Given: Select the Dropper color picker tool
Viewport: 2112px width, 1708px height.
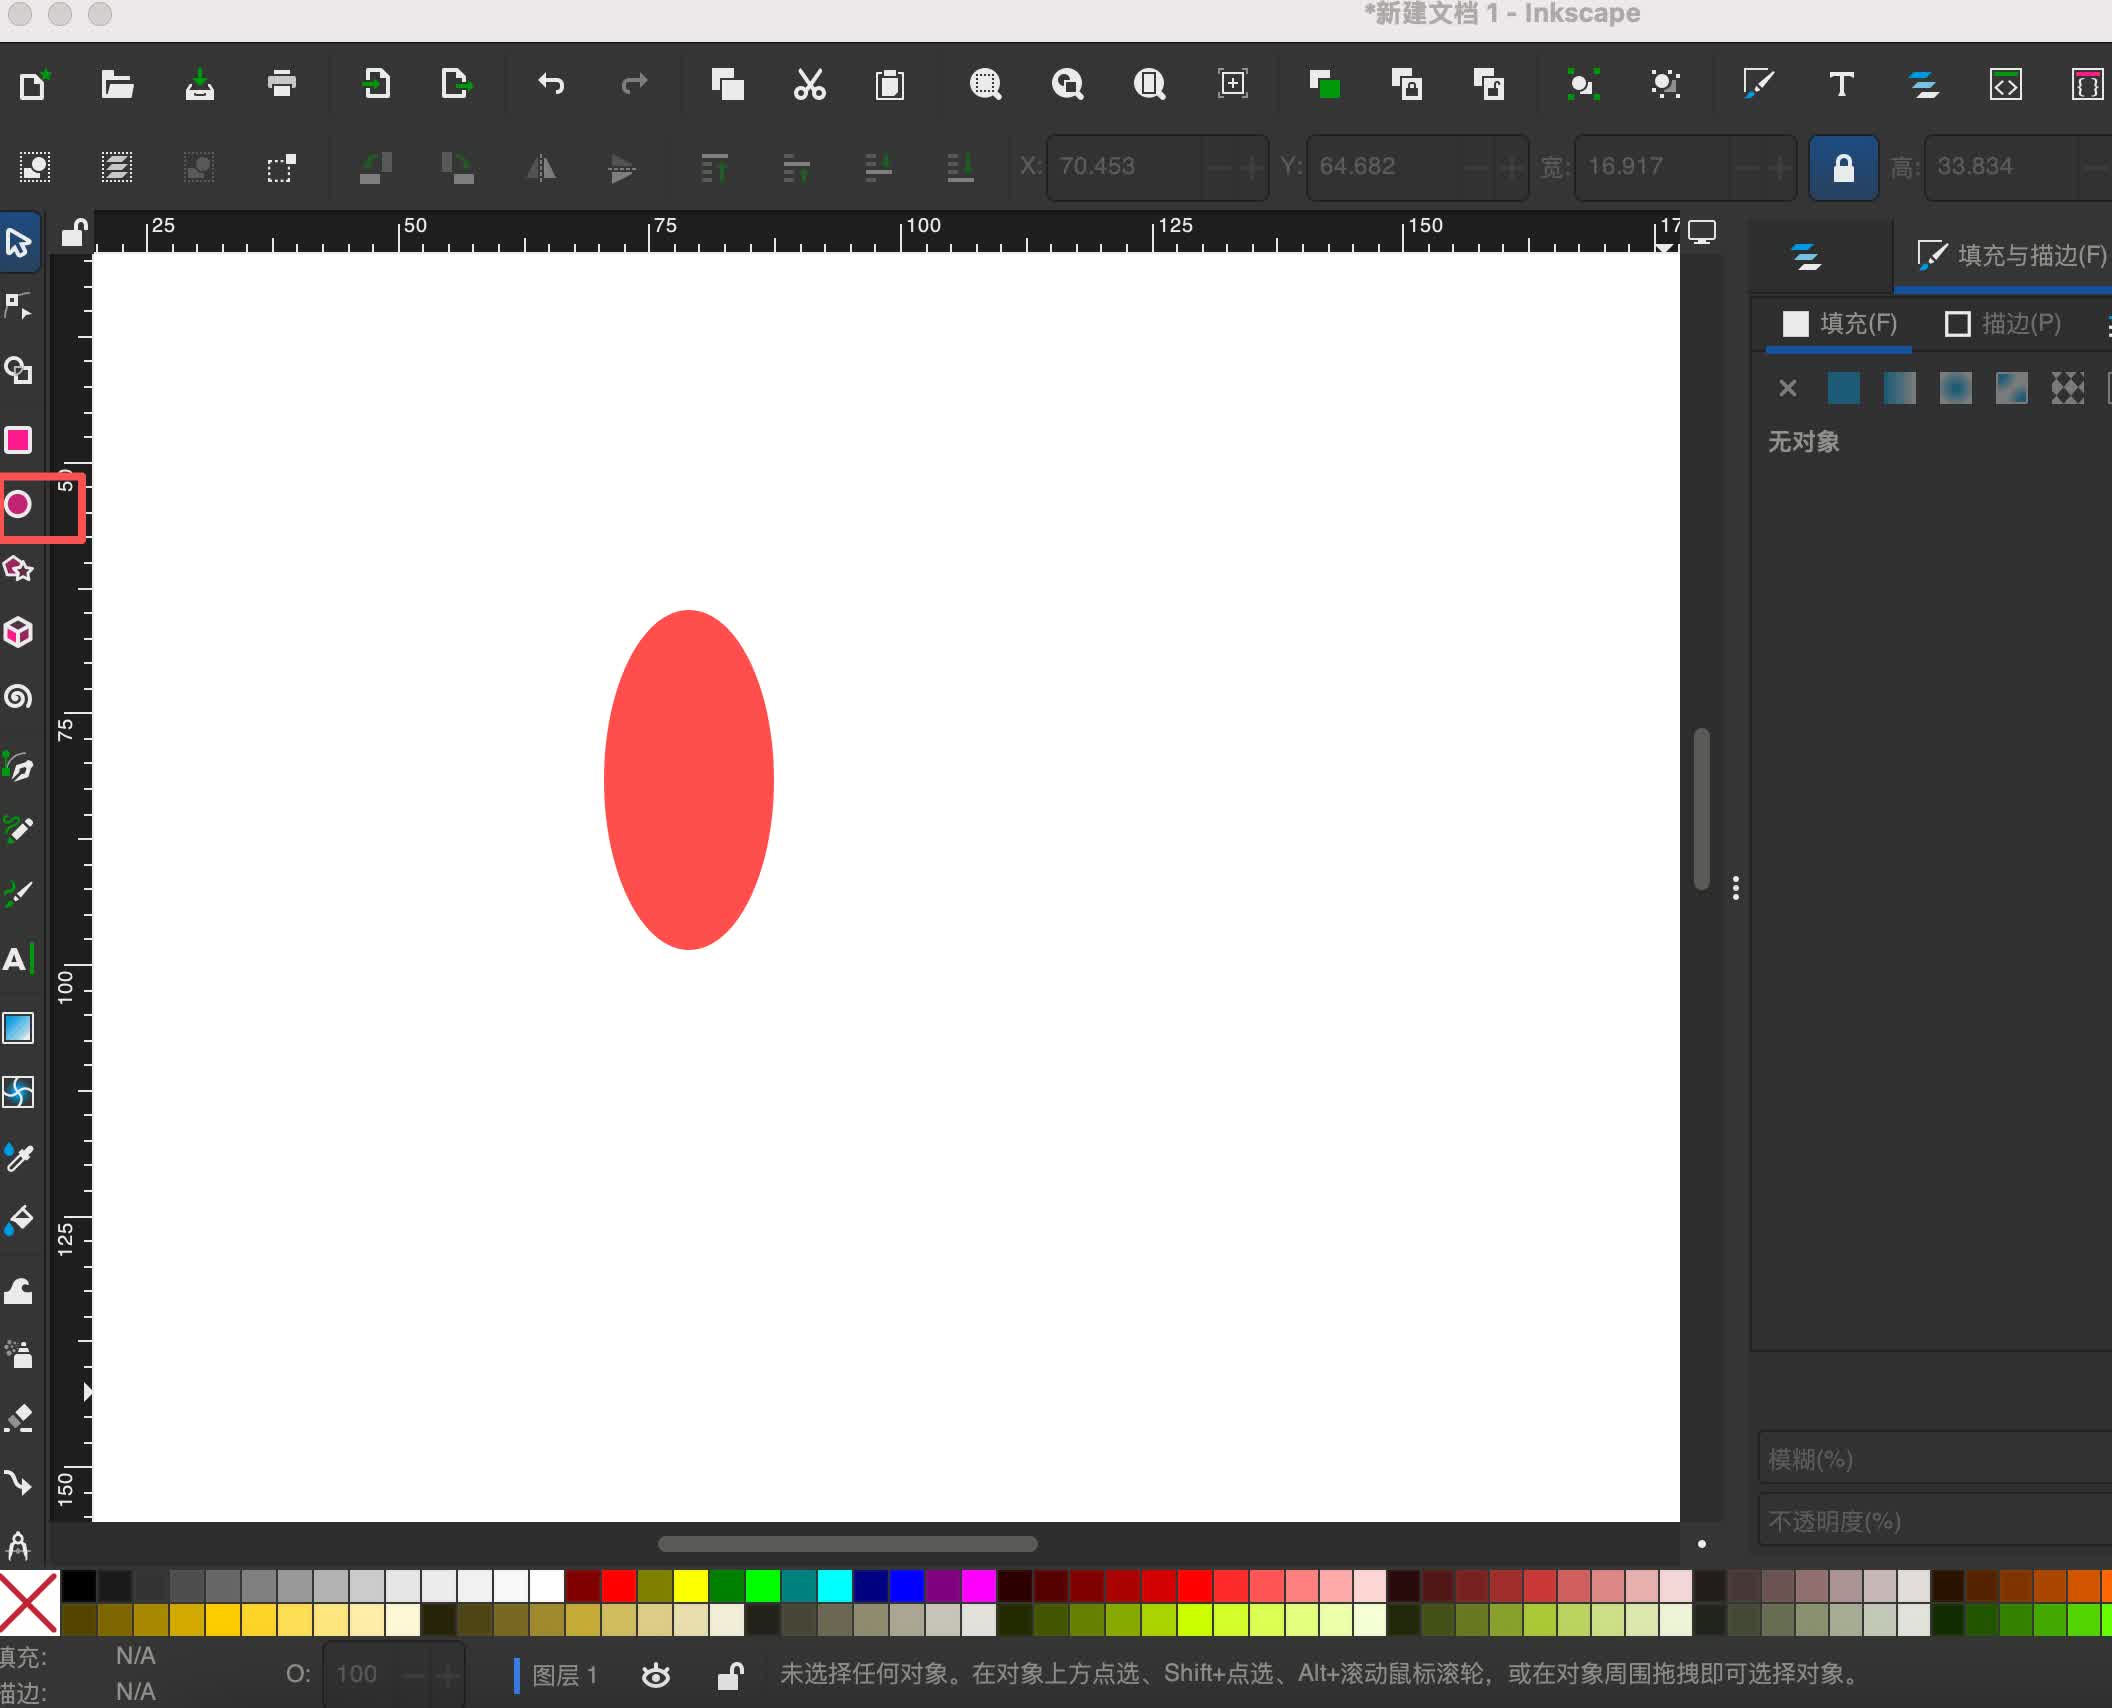Looking at the screenshot, I should click(19, 1157).
